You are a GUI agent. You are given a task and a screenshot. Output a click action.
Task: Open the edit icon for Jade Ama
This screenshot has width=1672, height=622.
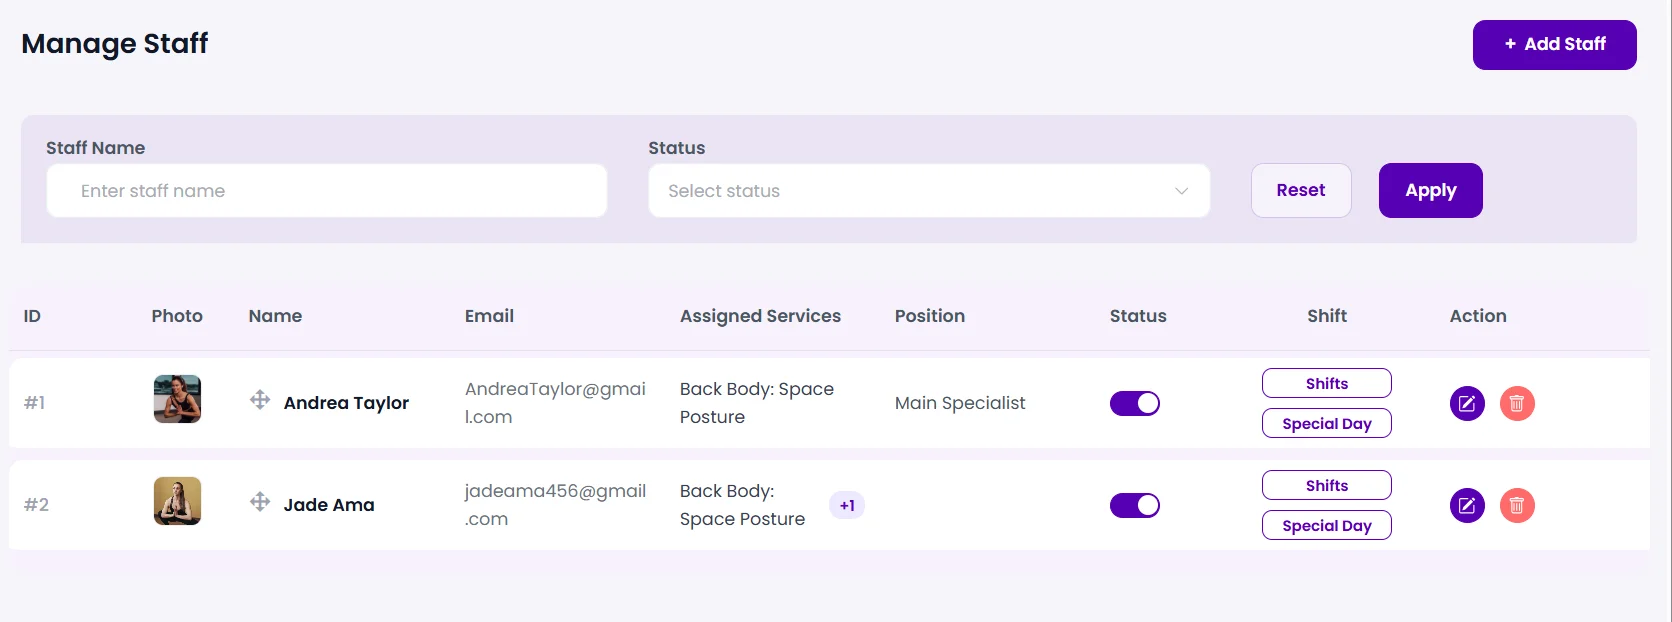click(1467, 505)
